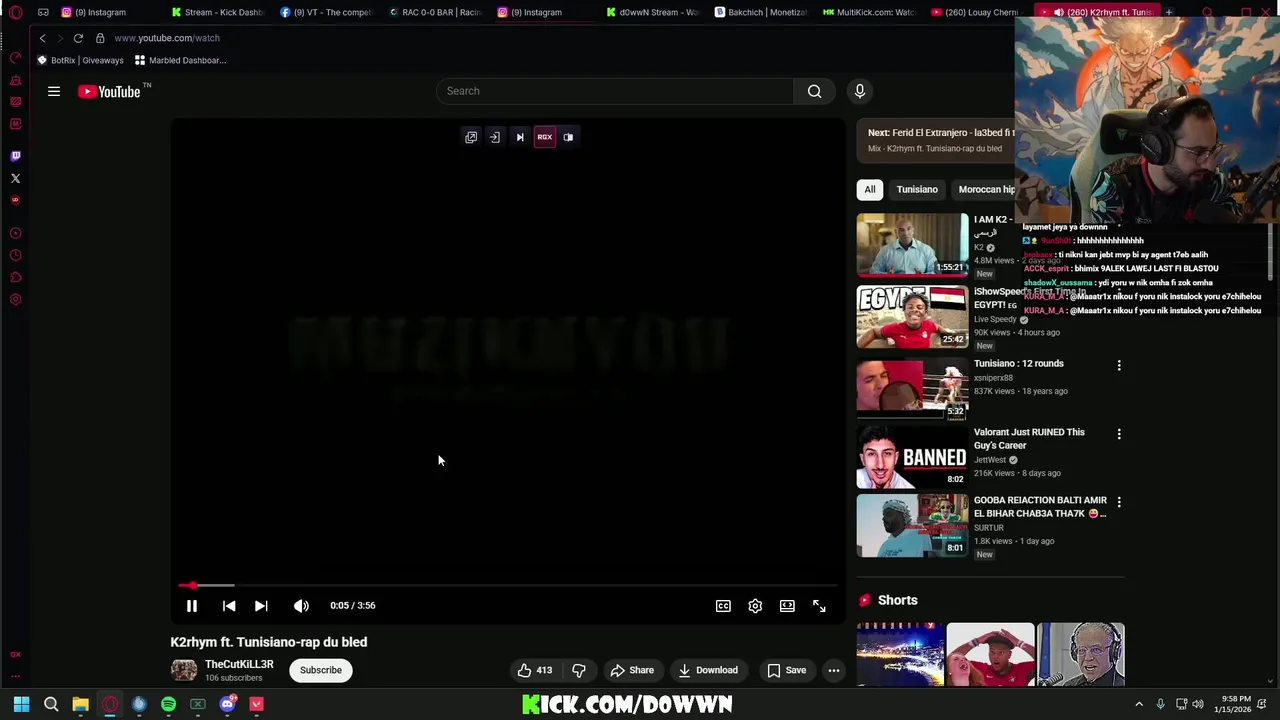Open the YouTube hamburger guide menu
Screen dimensions: 1280x720
coord(54,91)
